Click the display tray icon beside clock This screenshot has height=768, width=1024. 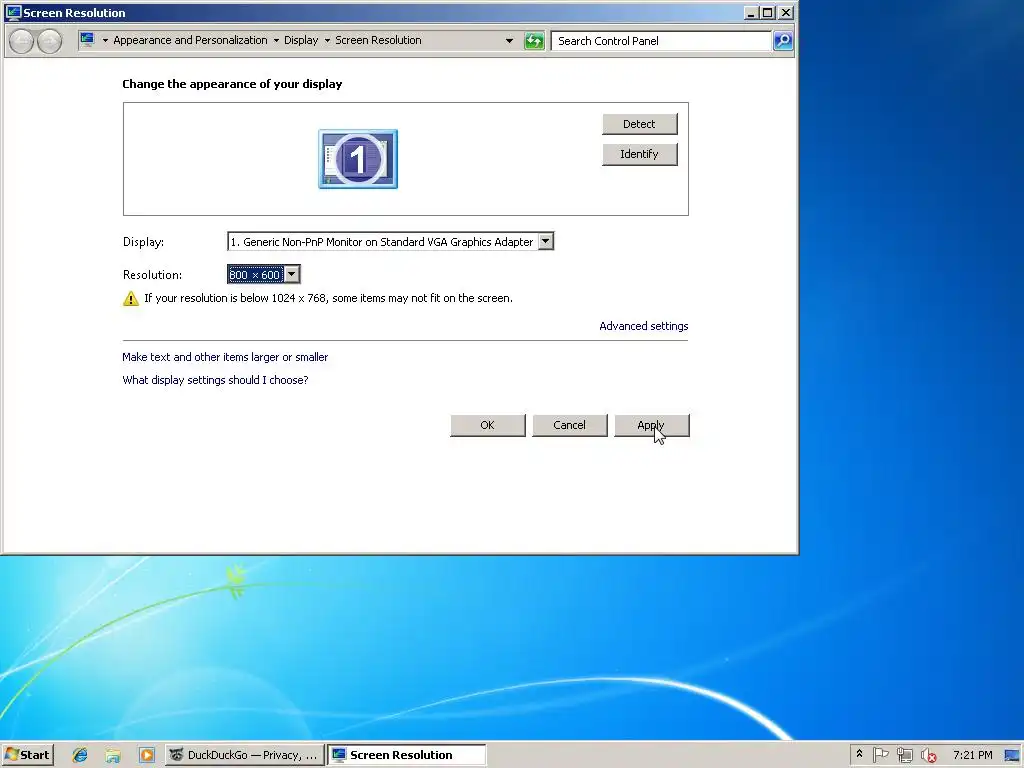coord(1012,756)
